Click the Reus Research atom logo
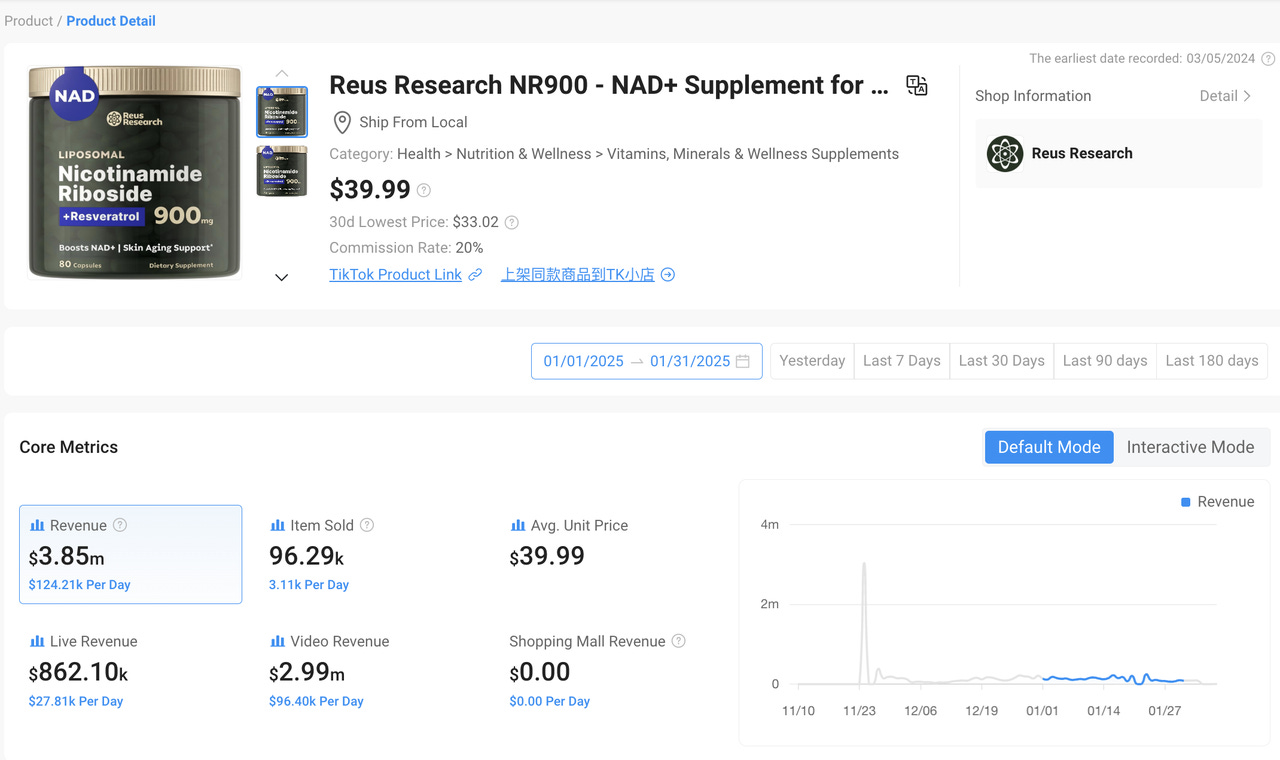Viewport: 1280px width, 760px height. (1005, 154)
